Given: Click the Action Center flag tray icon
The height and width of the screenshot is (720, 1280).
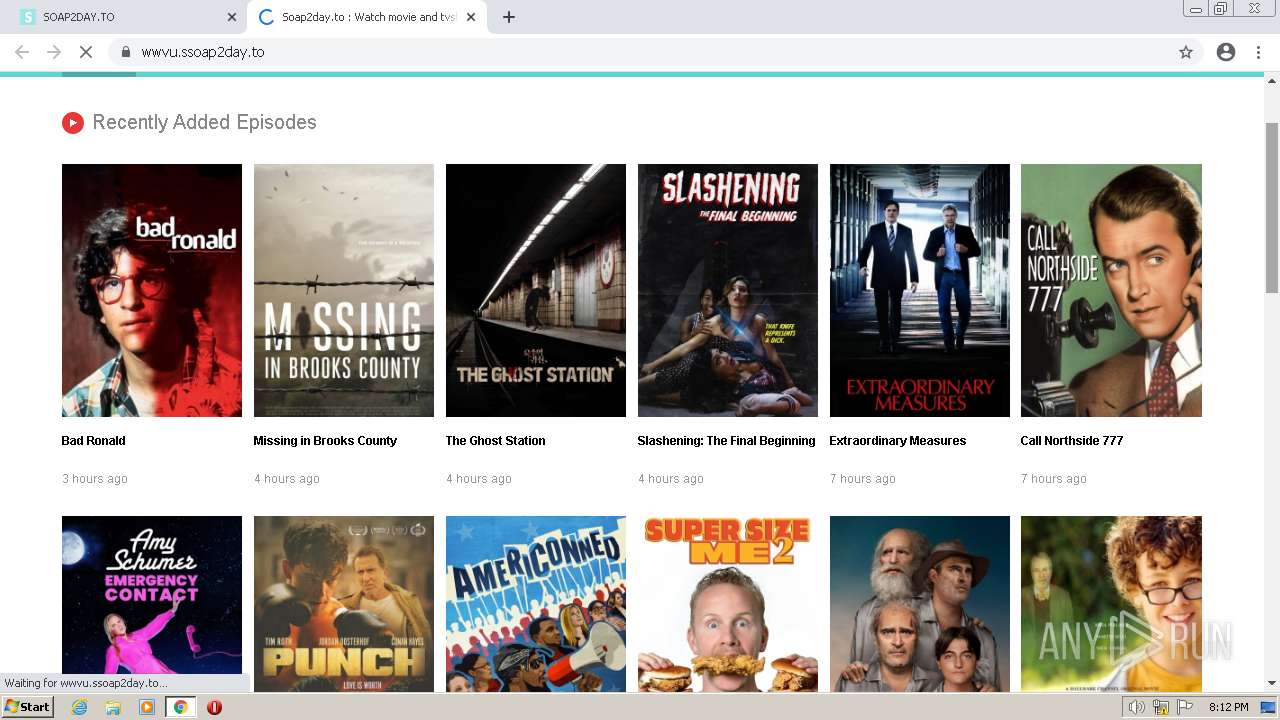Looking at the screenshot, I should click(1185, 707).
